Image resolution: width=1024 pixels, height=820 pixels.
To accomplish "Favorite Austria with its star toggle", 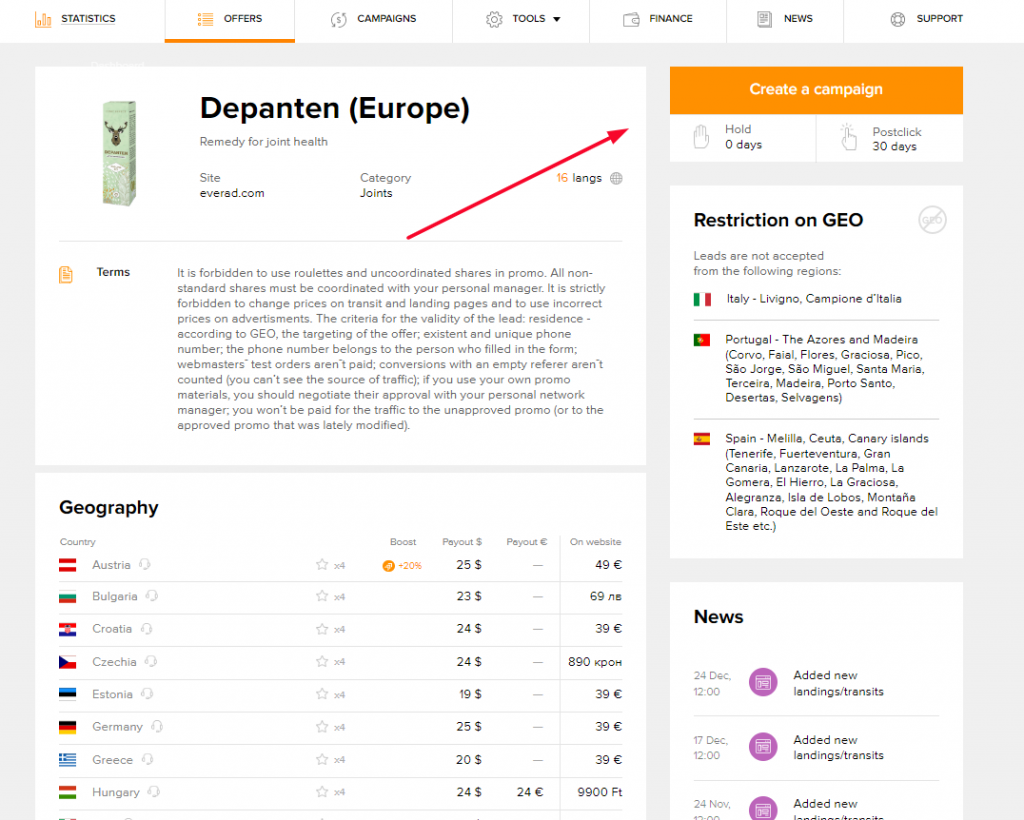I will pyautogui.click(x=320, y=564).
